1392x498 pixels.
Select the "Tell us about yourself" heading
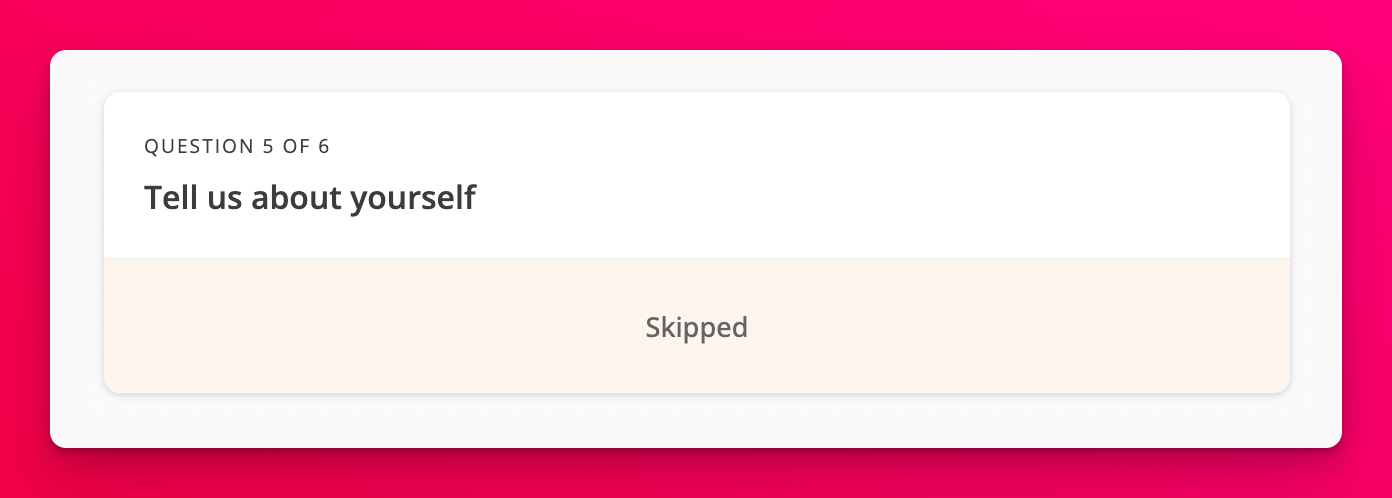coord(309,198)
